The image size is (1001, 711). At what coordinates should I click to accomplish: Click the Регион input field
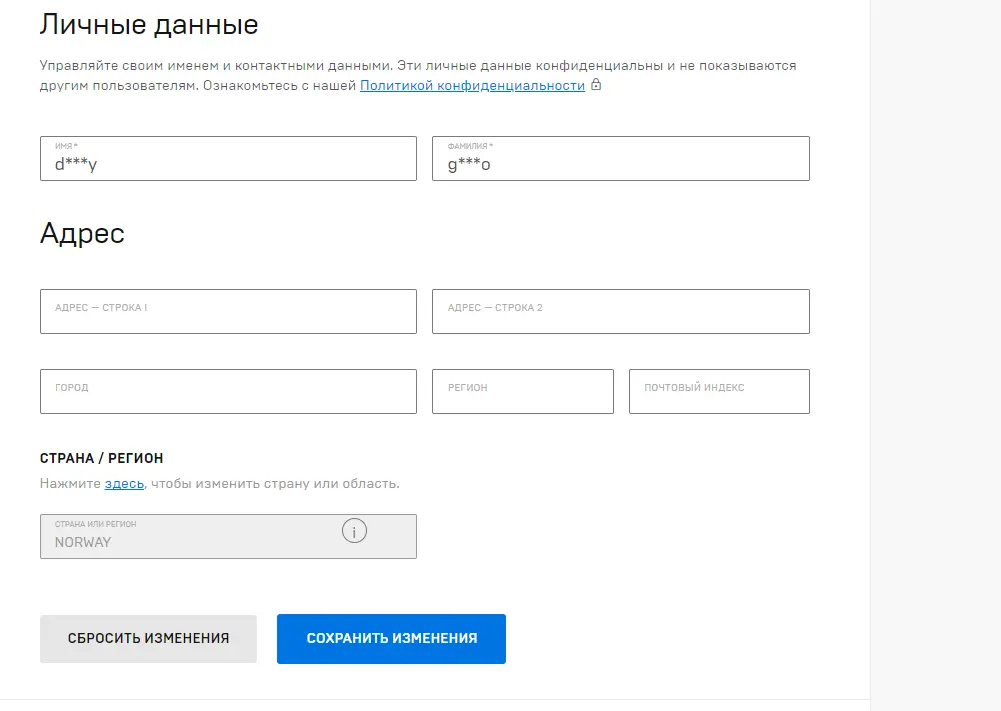523,391
